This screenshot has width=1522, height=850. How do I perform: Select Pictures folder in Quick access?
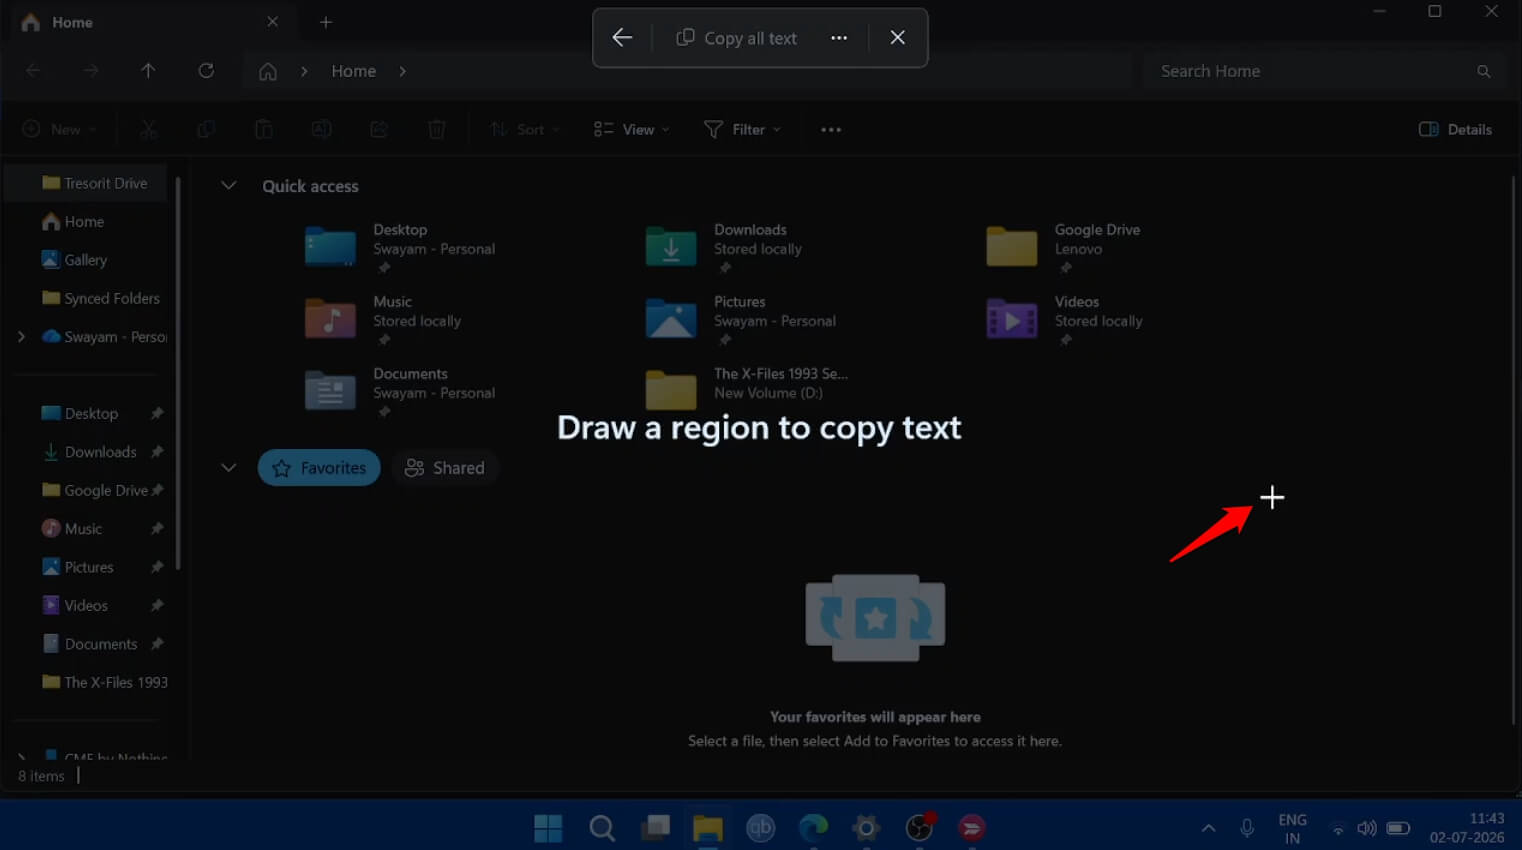[740, 319]
